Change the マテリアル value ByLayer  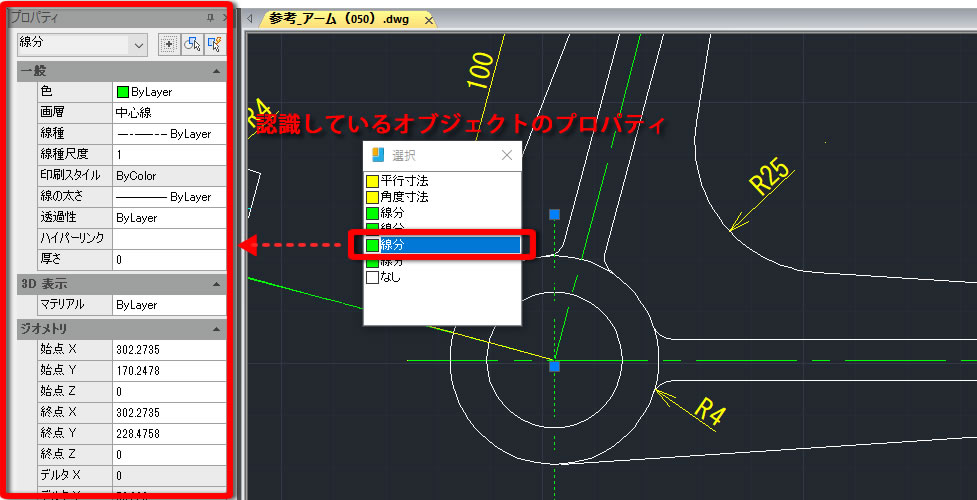[x=169, y=305]
